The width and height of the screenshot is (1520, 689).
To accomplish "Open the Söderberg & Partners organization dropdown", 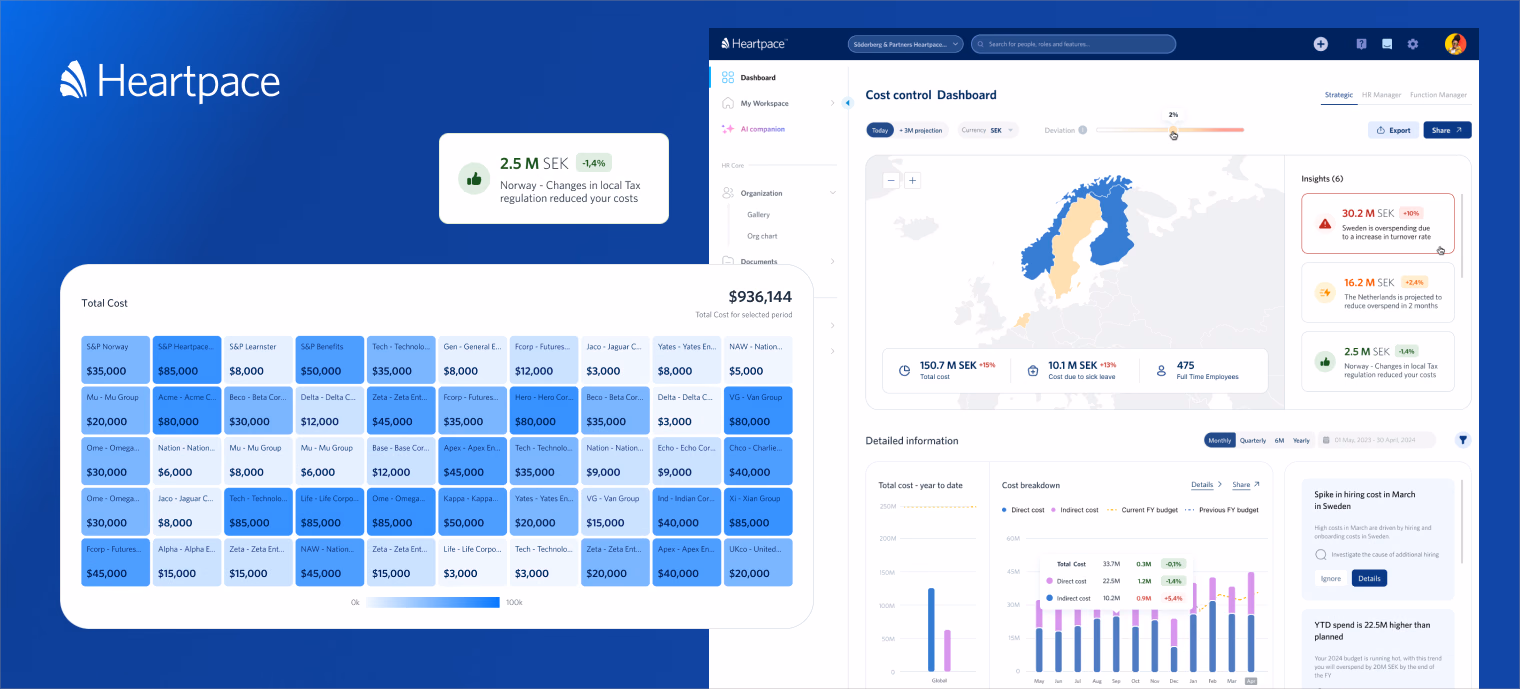I will pyautogui.click(x=905, y=44).
